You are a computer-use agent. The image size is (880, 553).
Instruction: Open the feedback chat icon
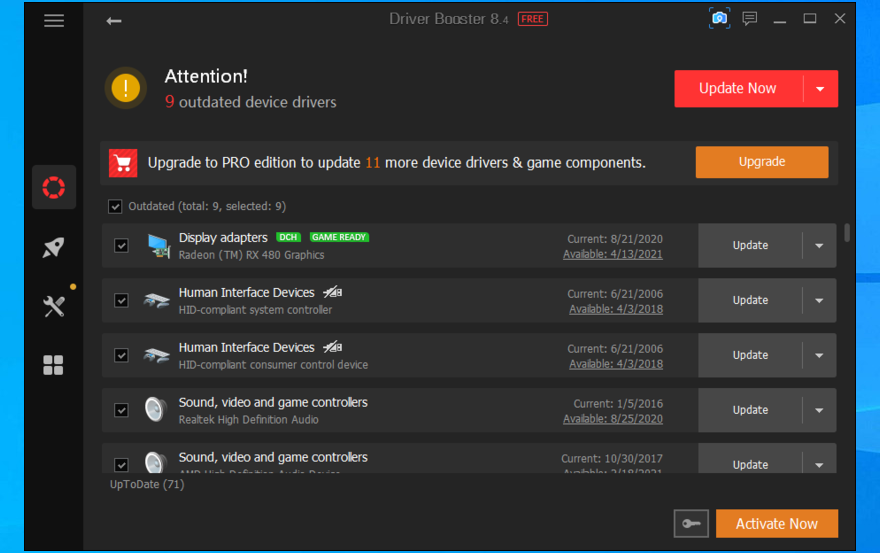[750, 19]
